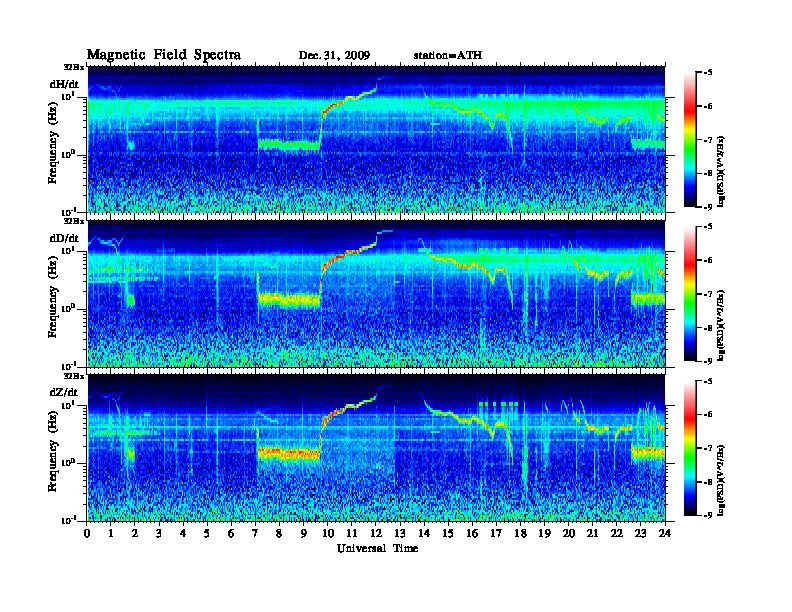This screenshot has width=792, height=612.
Task: Click the dD/dt panel color bar
Action: coord(690,294)
